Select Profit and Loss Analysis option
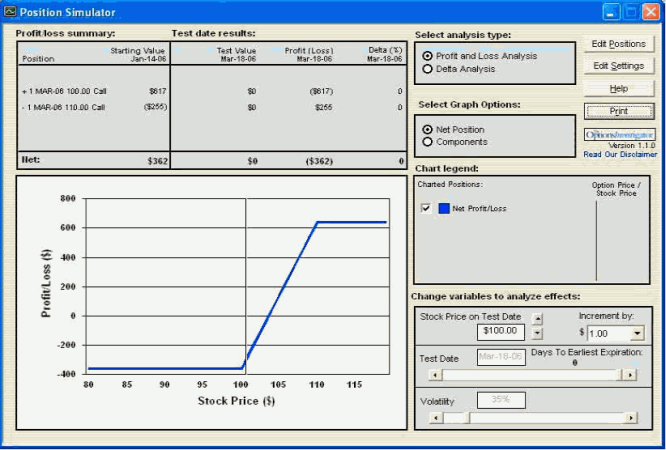This screenshot has width=666, height=450. [x=428, y=56]
